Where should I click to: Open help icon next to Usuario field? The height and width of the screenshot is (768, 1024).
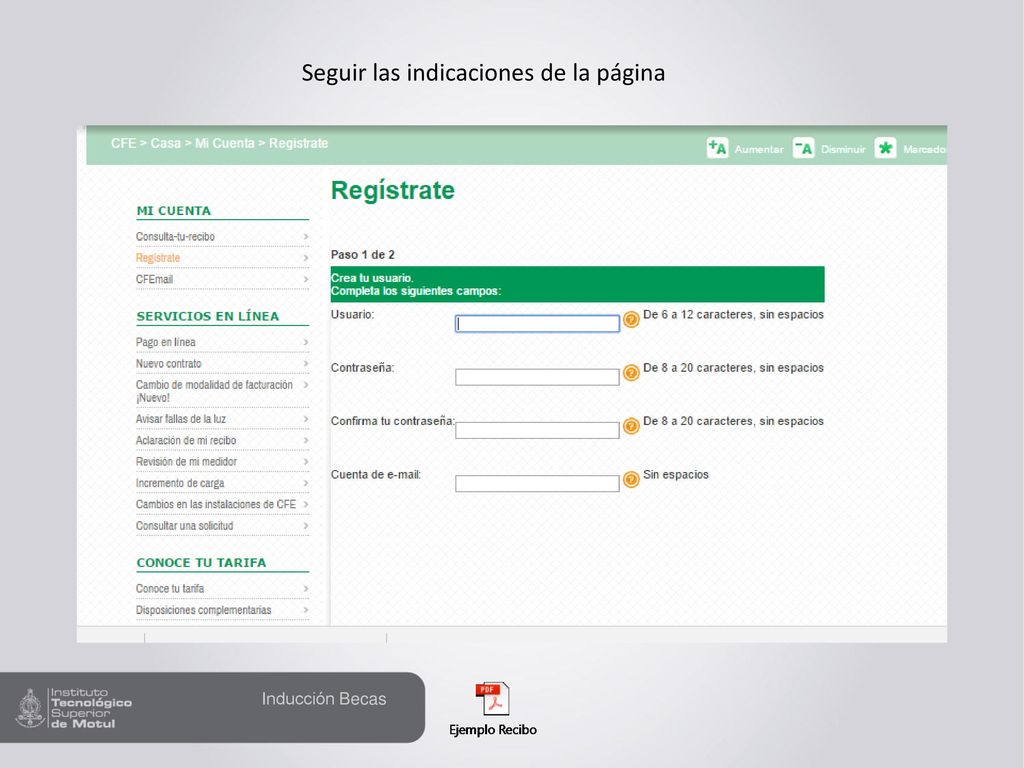click(x=631, y=319)
